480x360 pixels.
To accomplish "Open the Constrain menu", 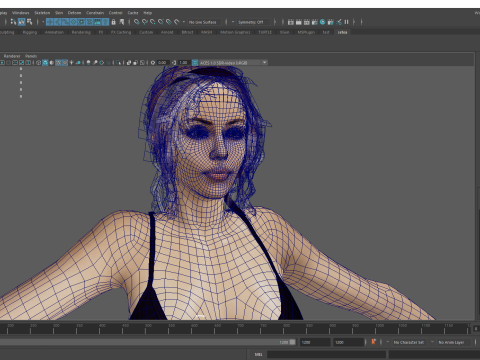I will [x=95, y=13].
